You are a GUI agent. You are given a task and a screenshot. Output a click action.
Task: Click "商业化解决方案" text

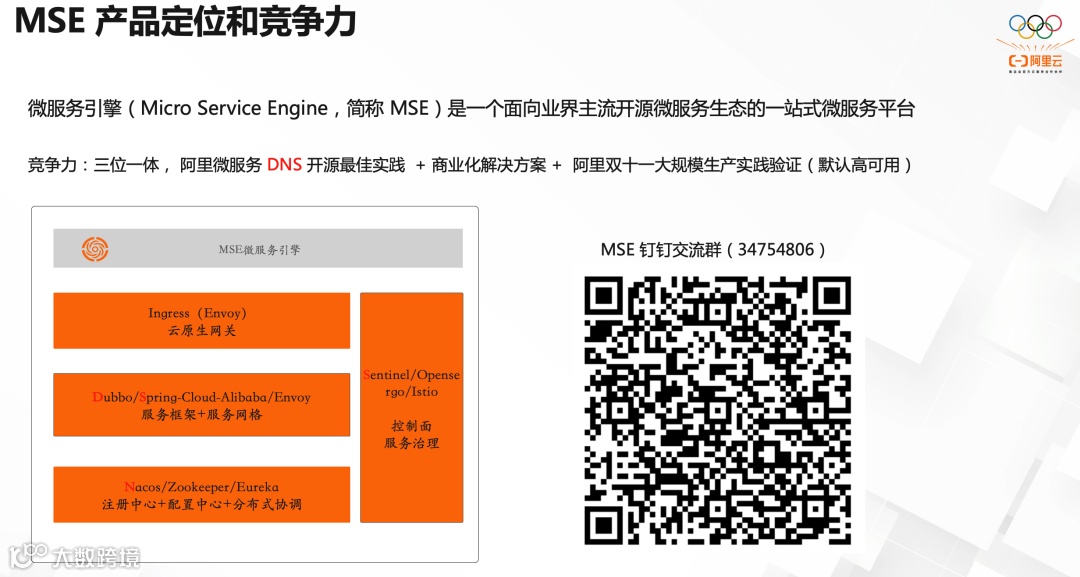[x=488, y=165]
